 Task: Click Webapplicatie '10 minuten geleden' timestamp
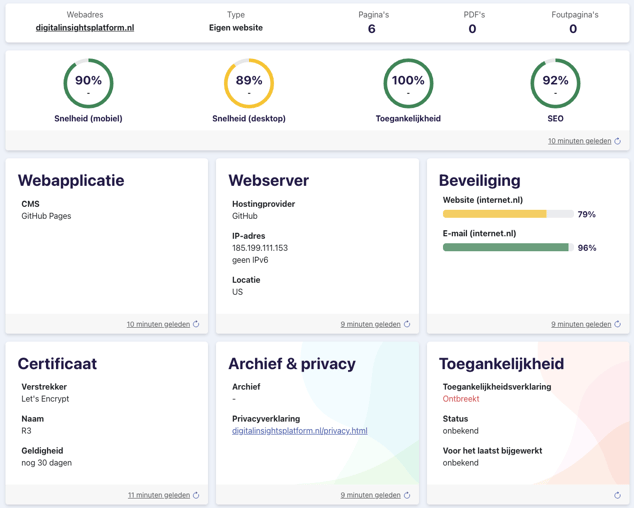[158, 324]
